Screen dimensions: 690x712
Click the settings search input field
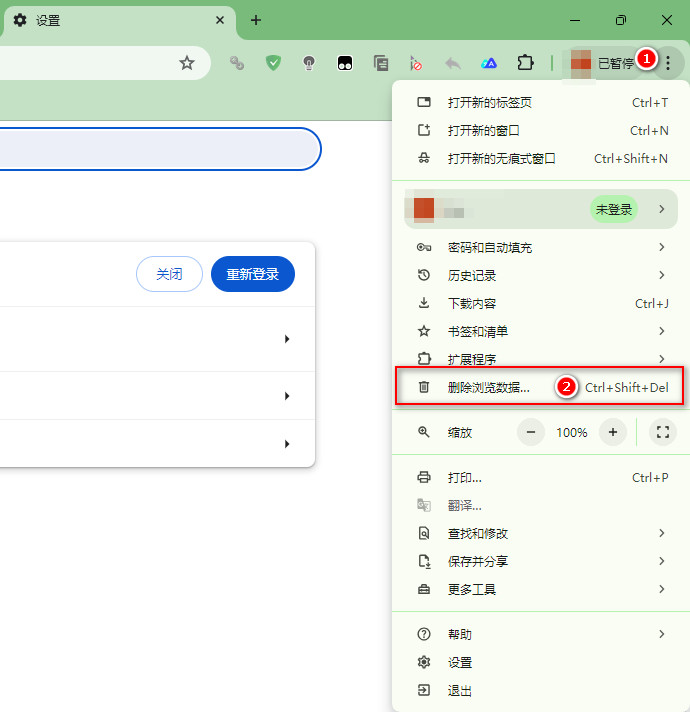[x=159, y=149]
